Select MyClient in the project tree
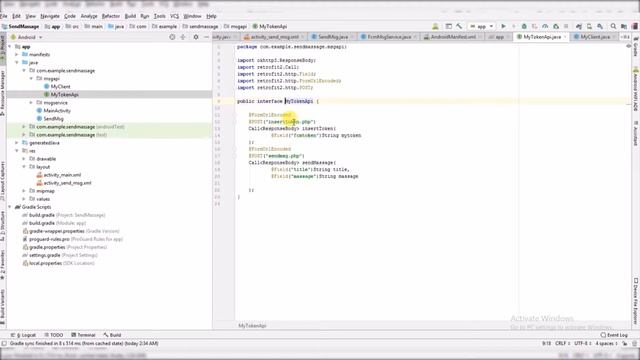The width and height of the screenshot is (640, 360). 60,87
